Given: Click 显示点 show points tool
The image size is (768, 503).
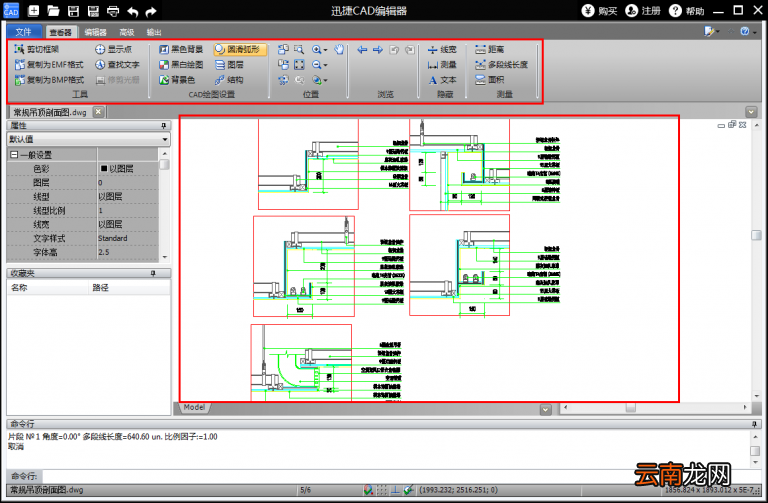Looking at the screenshot, I should point(113,49).
